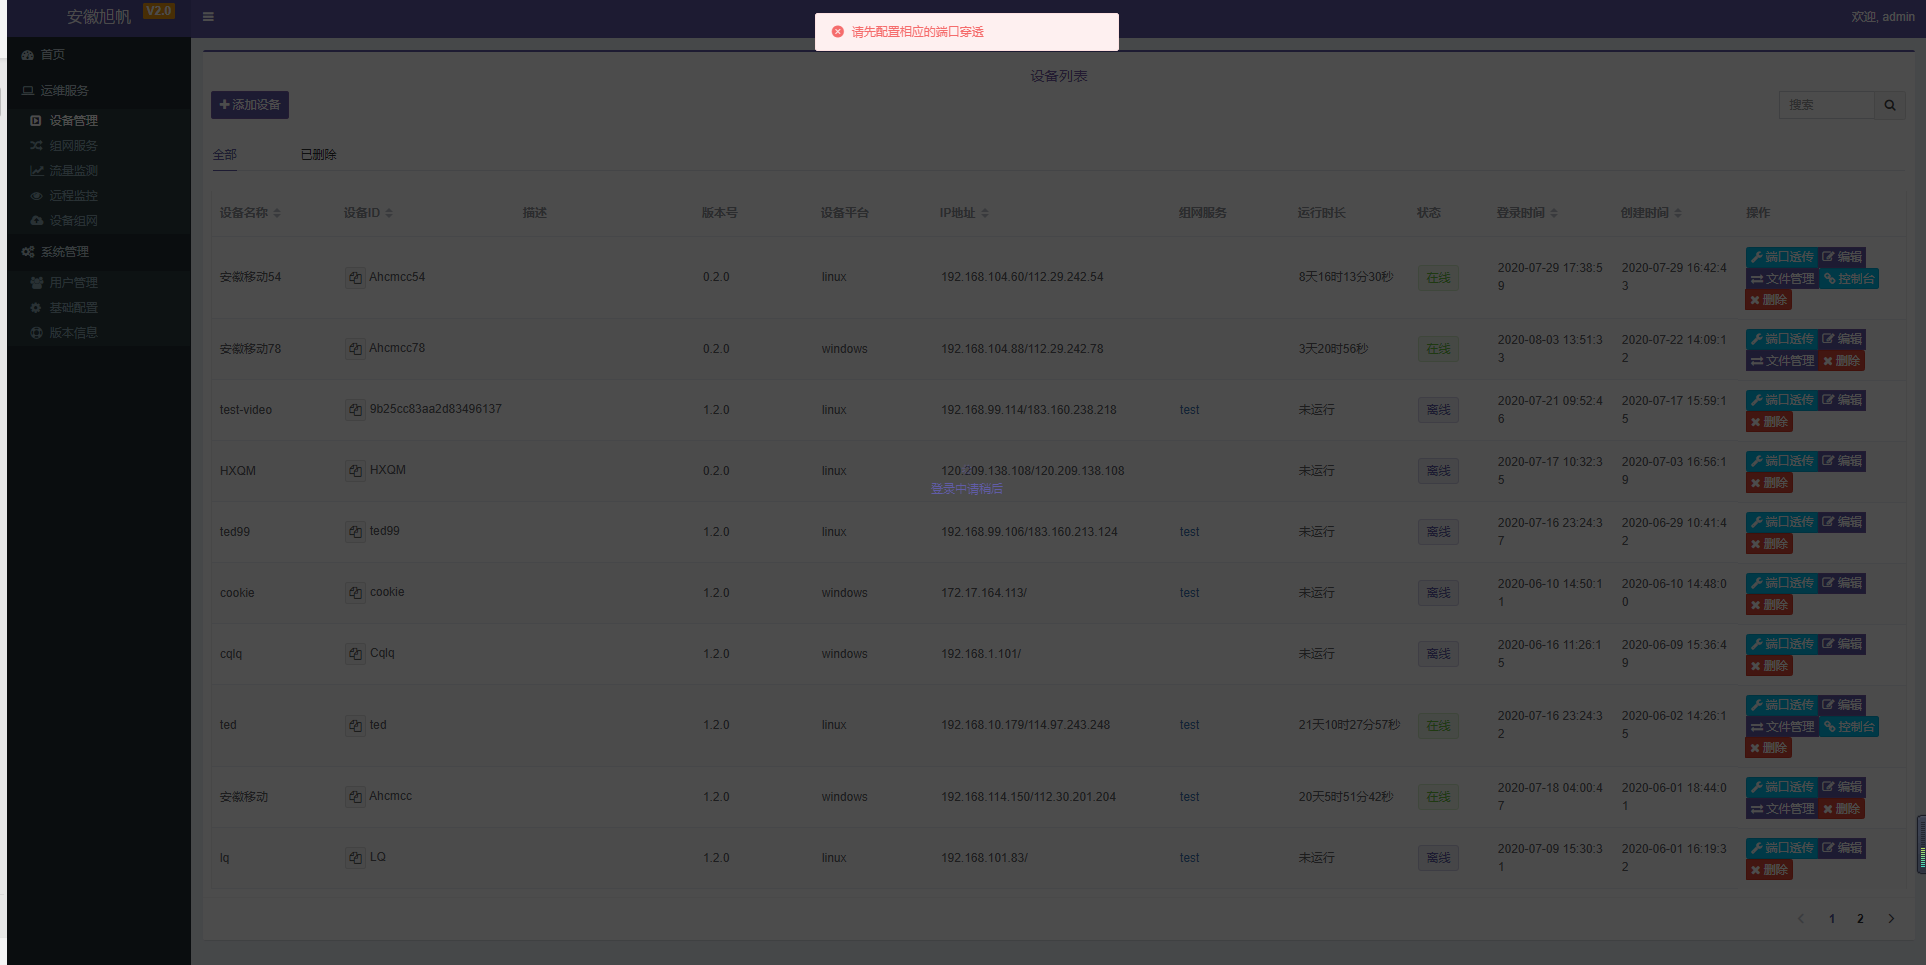Open 版本信息 in sidebar
Screen dimensions: 1926x965
pos(98,333)
